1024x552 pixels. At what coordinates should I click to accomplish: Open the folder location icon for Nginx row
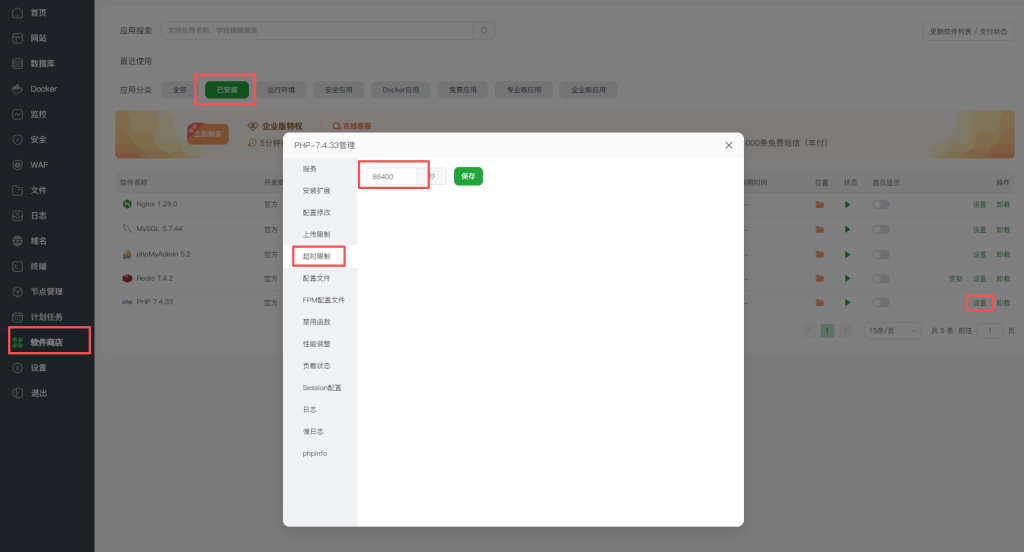click(x=819, y=204)
